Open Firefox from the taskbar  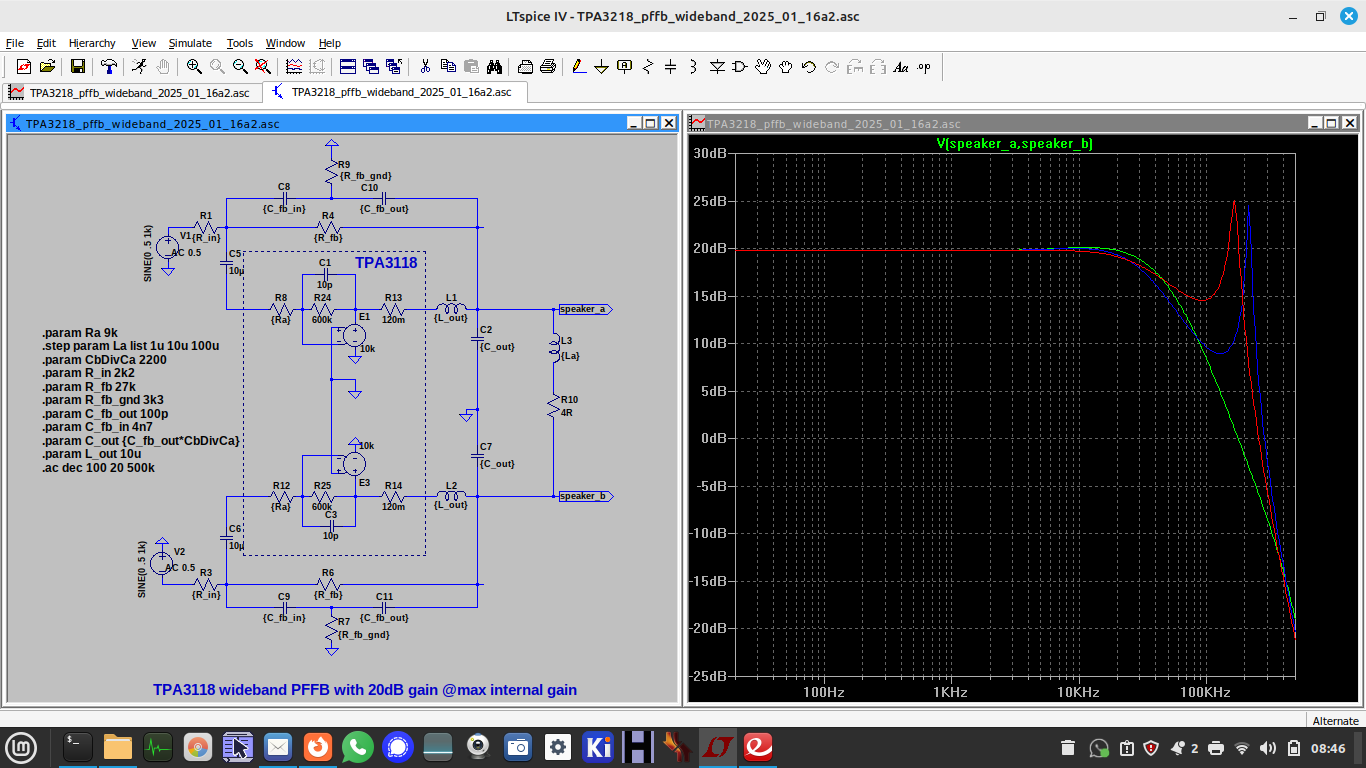(x=318, y=747)
